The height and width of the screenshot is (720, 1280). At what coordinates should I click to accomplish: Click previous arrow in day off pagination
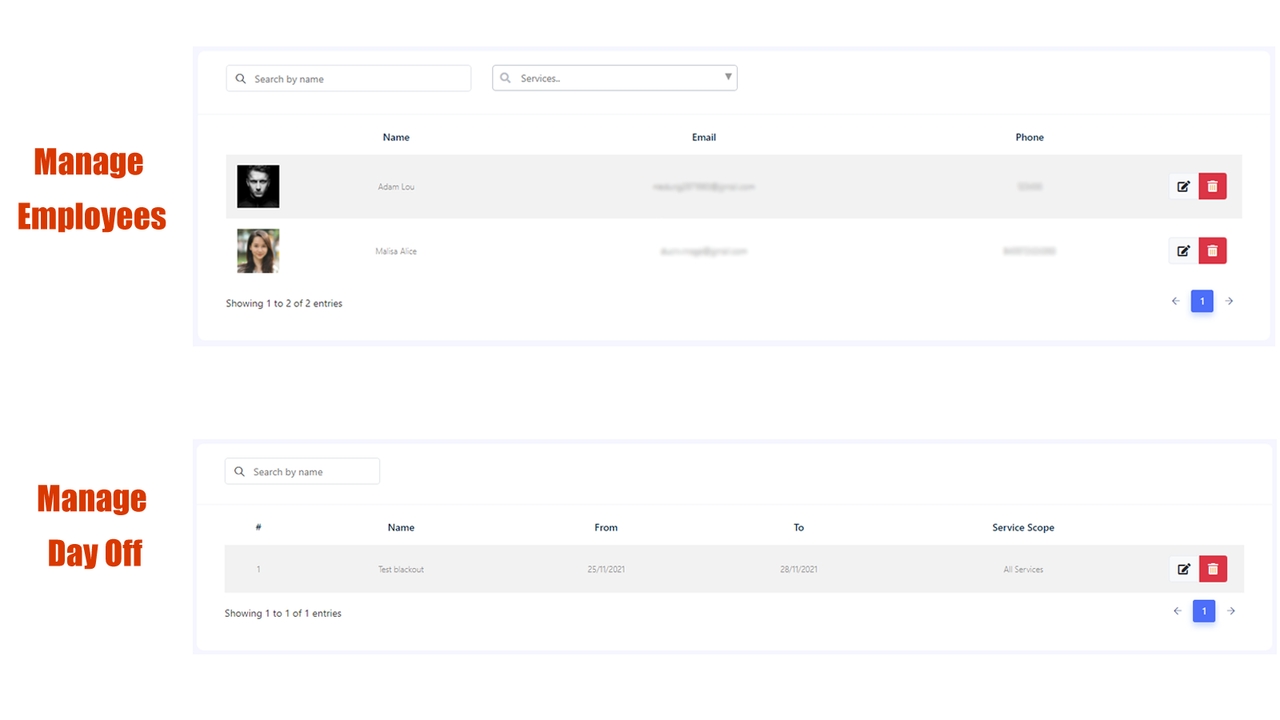point(1177,611)
